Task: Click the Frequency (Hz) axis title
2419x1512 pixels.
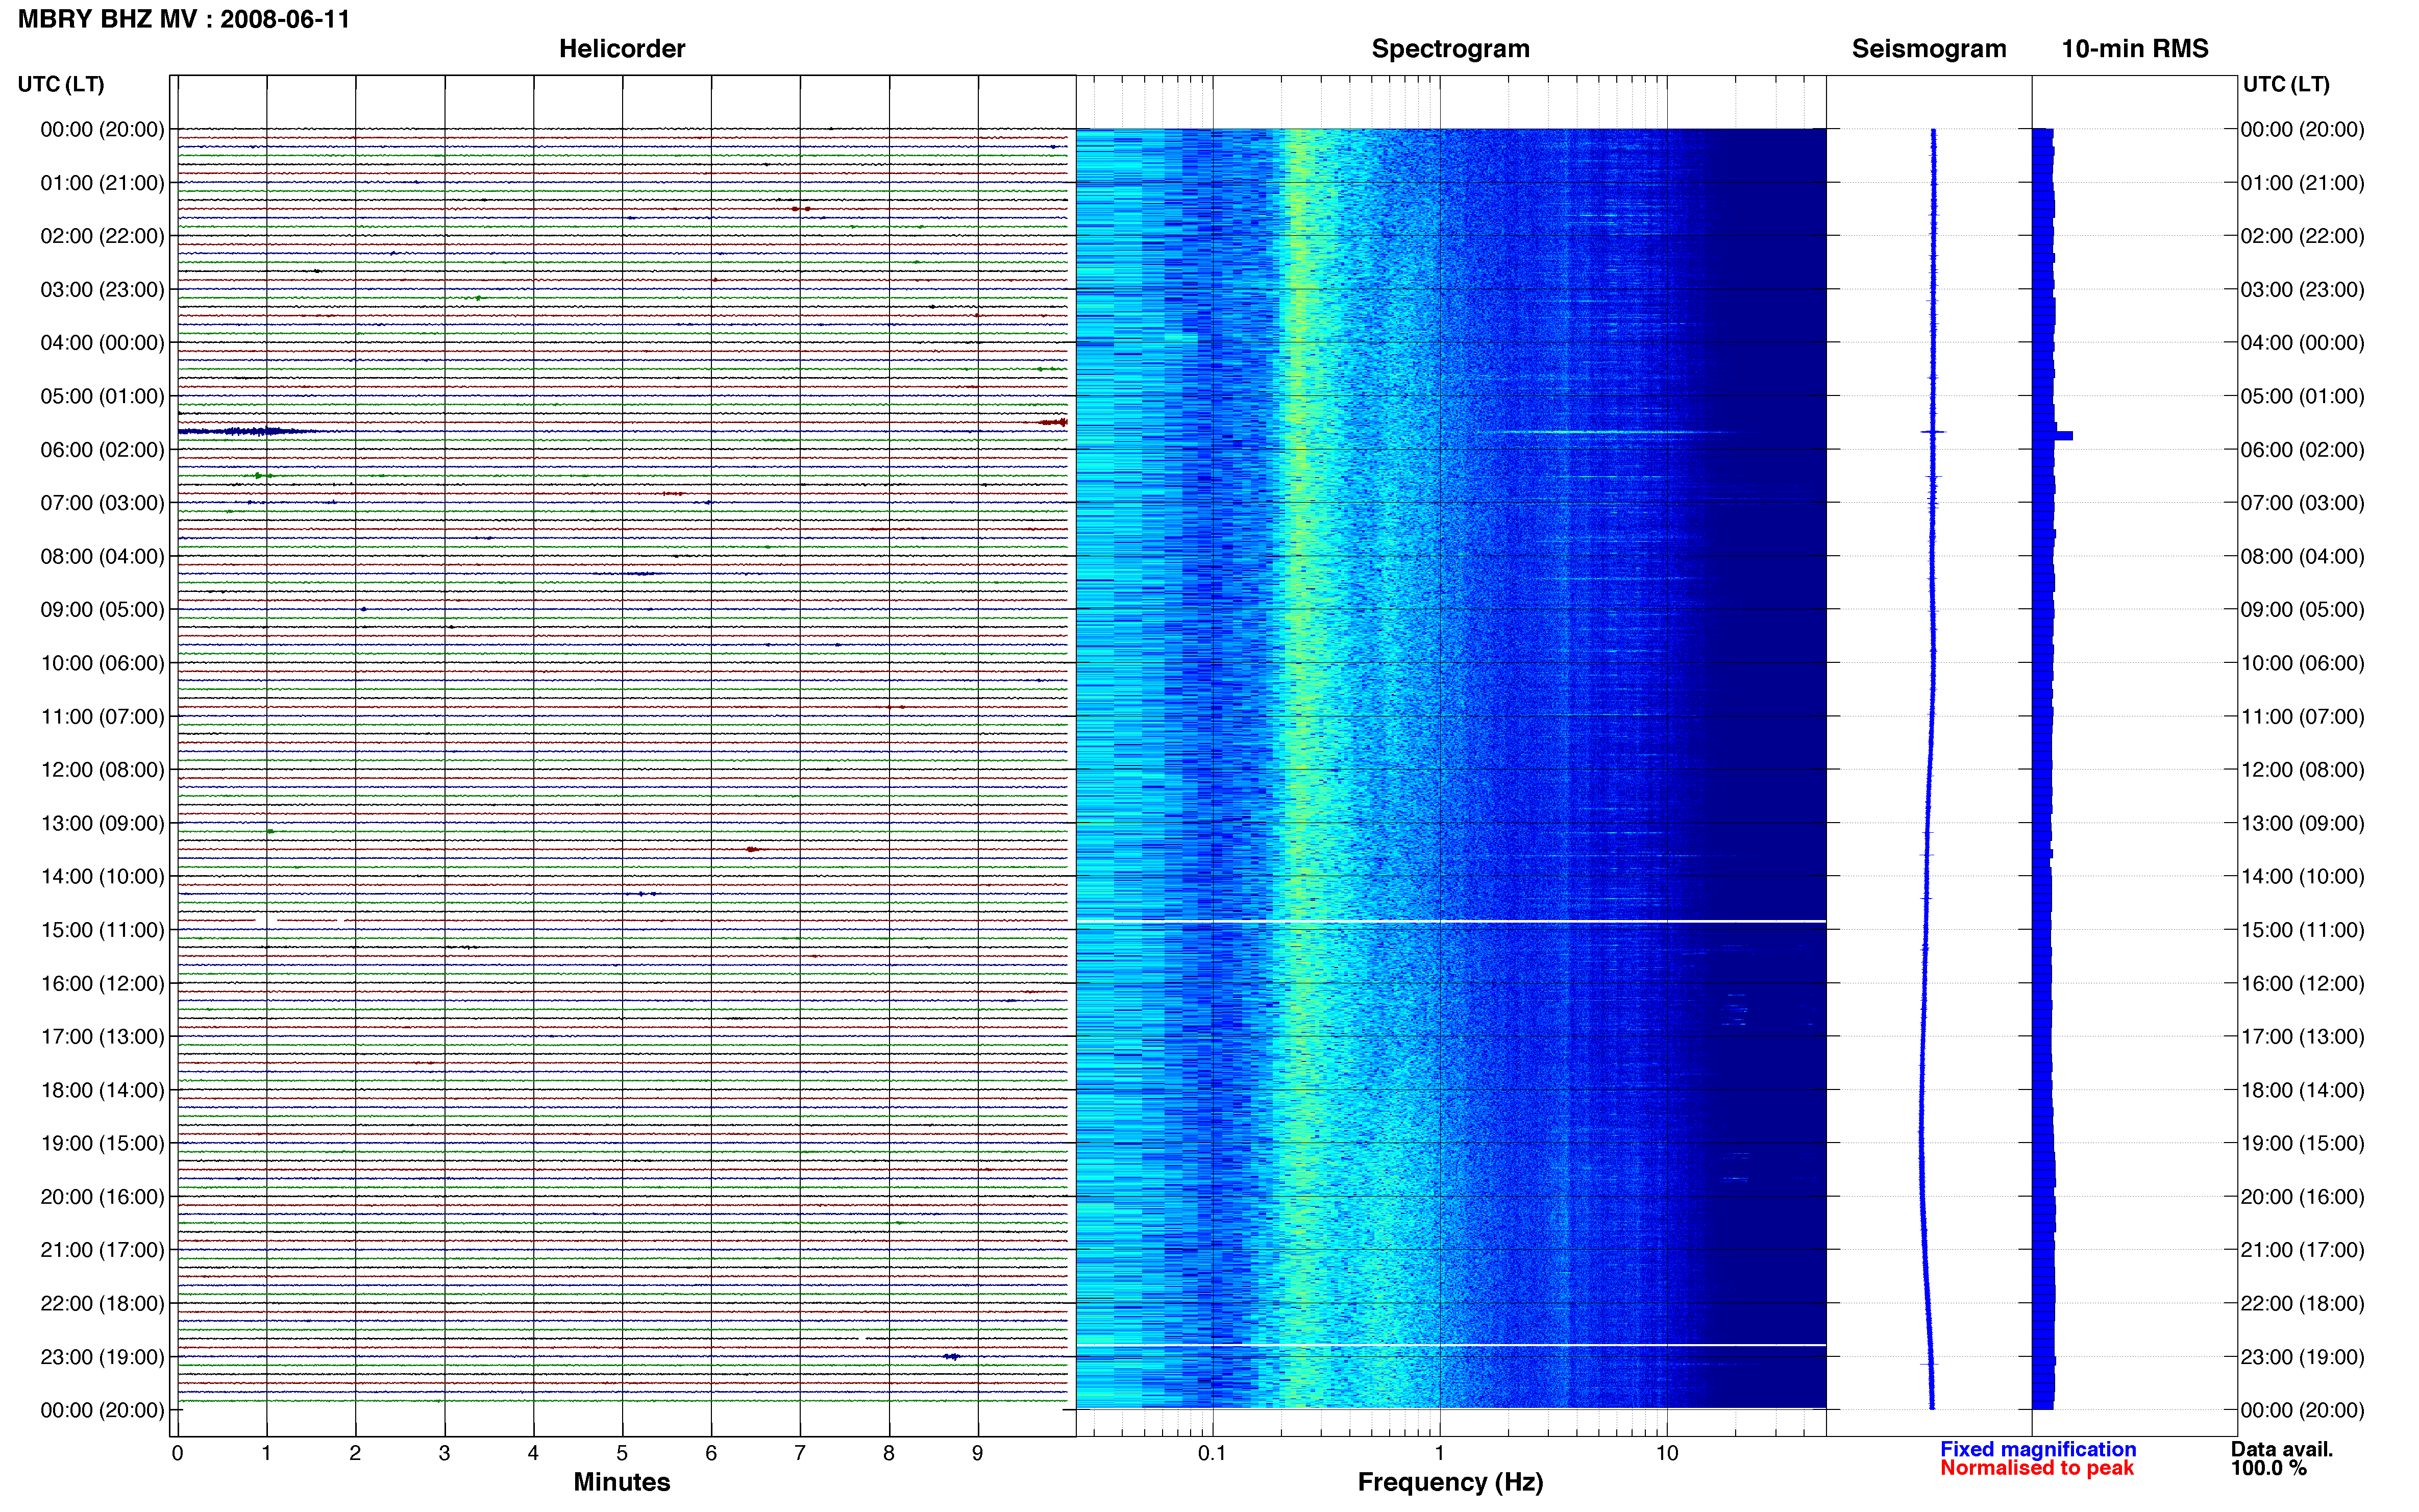Action: pyautogui.click(x=1450, y=1482)
